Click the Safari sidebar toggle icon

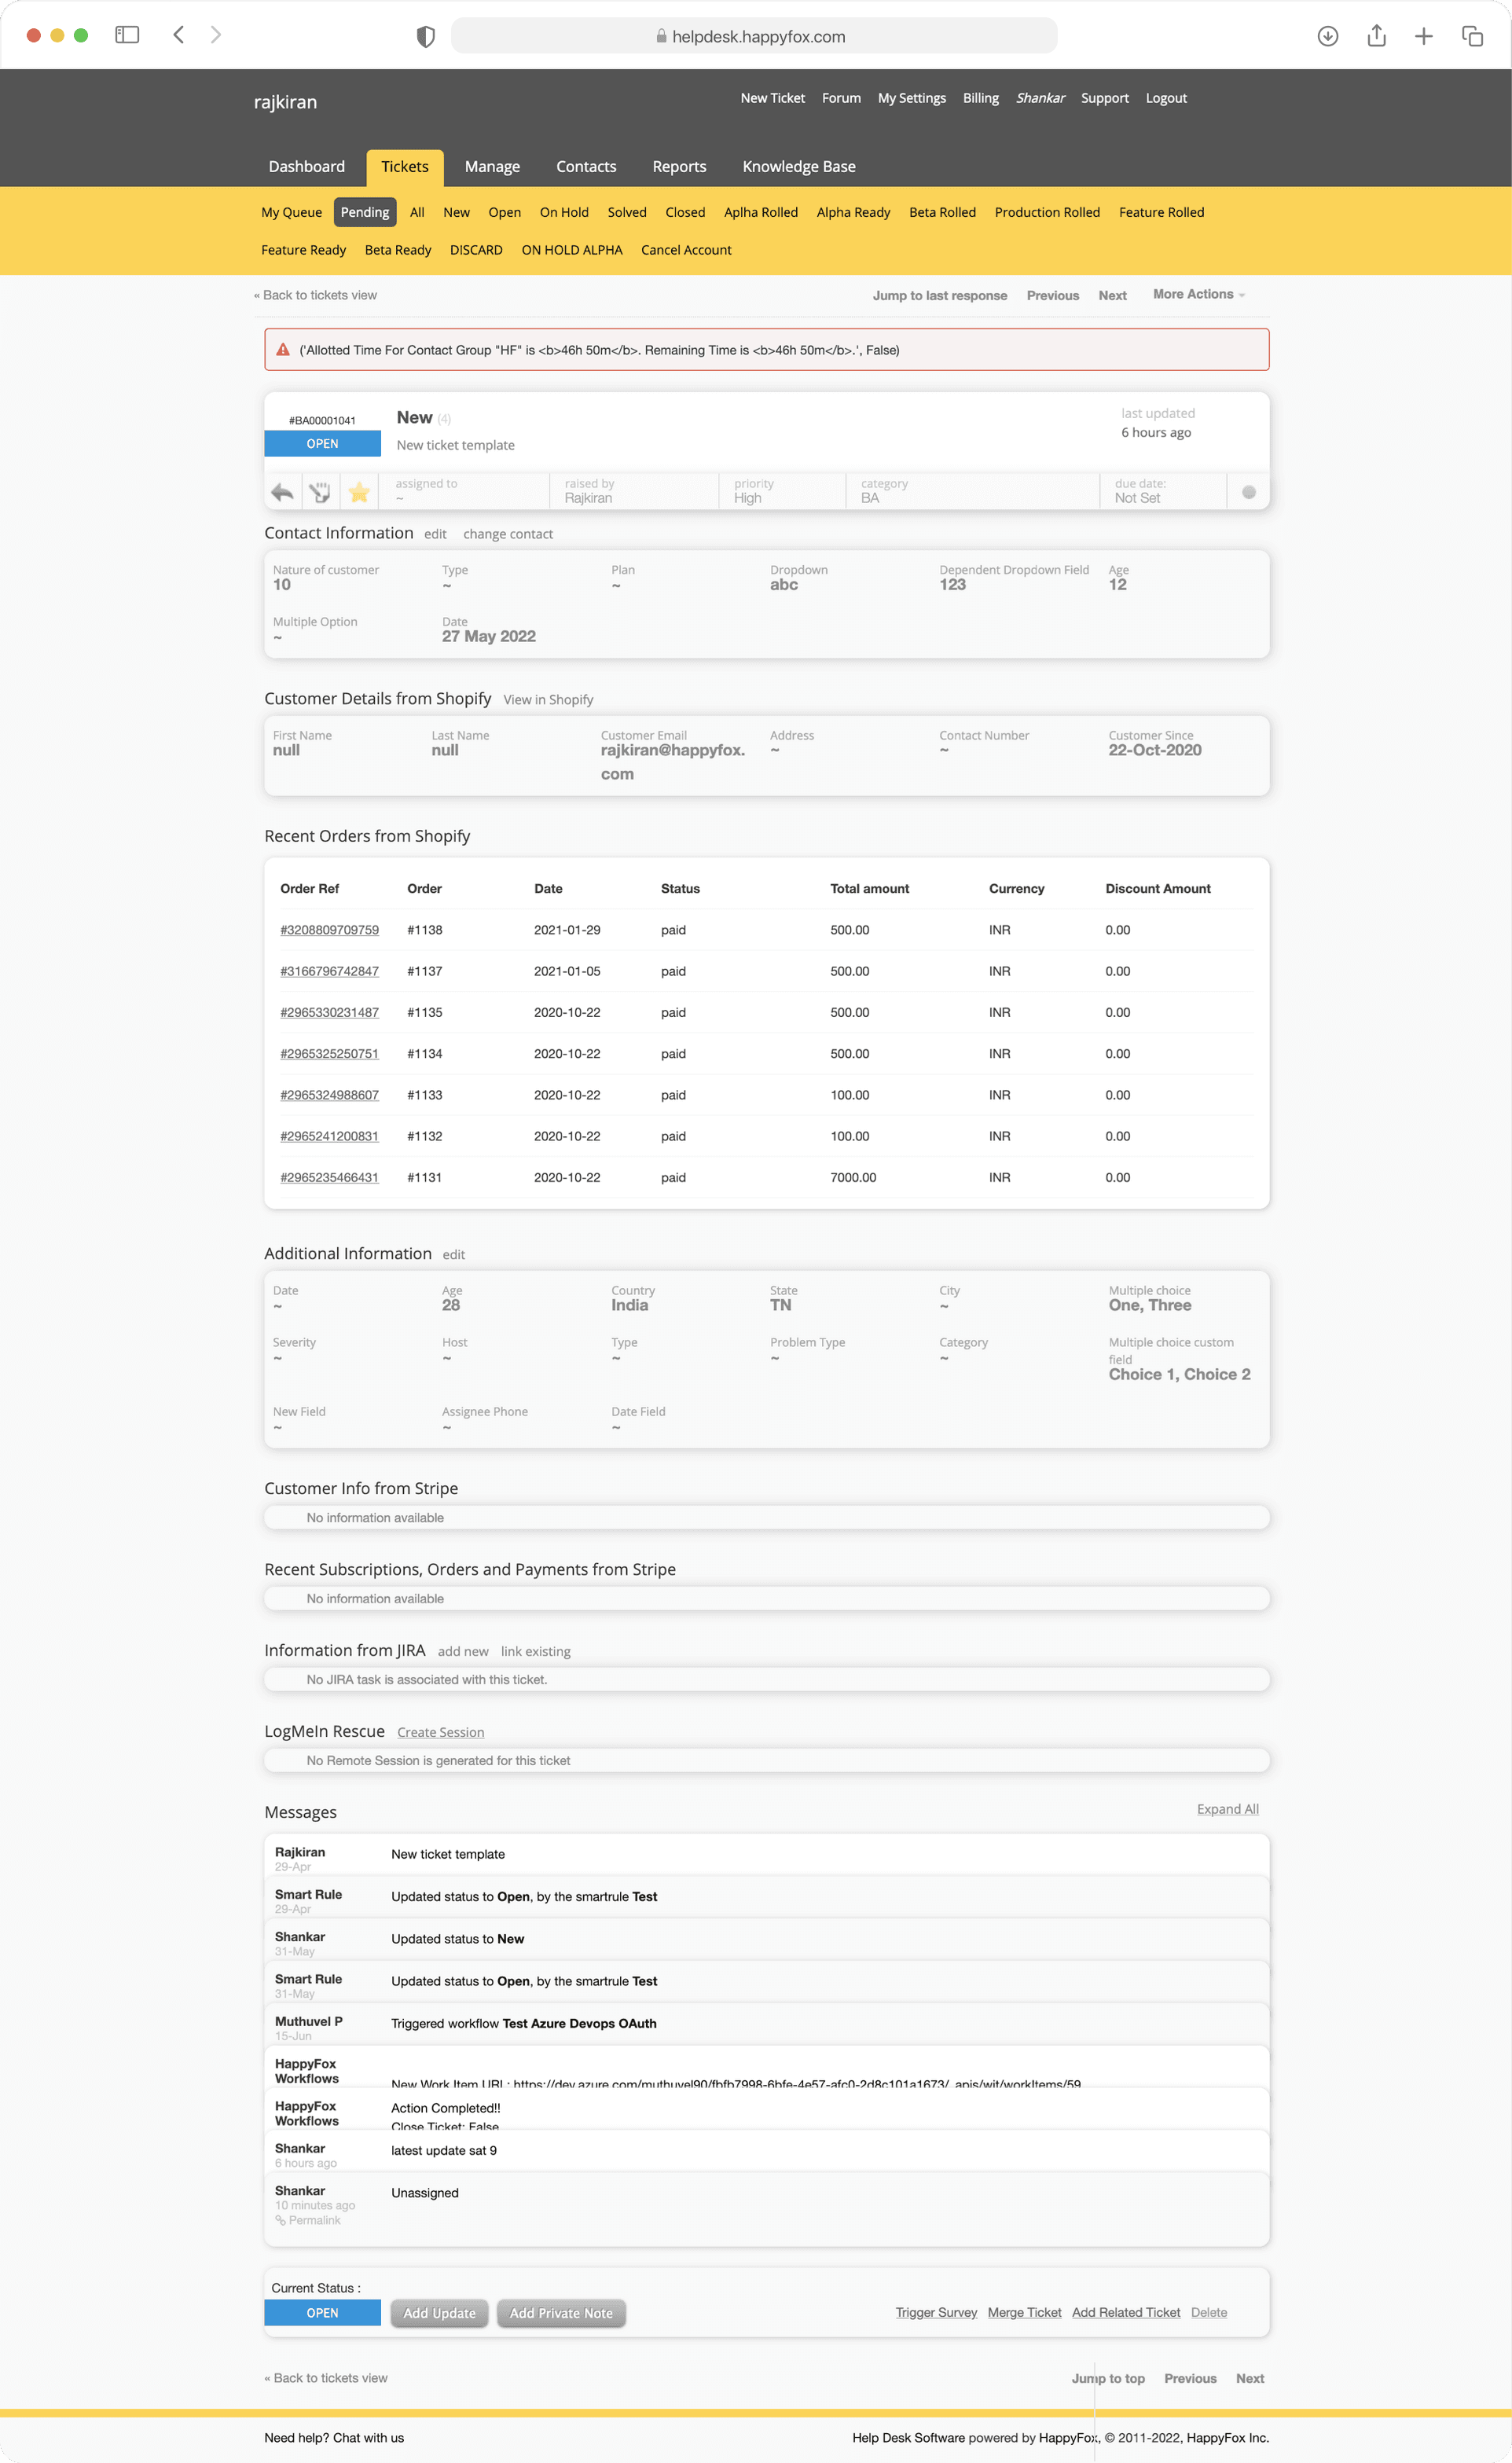tap(127, 35)
